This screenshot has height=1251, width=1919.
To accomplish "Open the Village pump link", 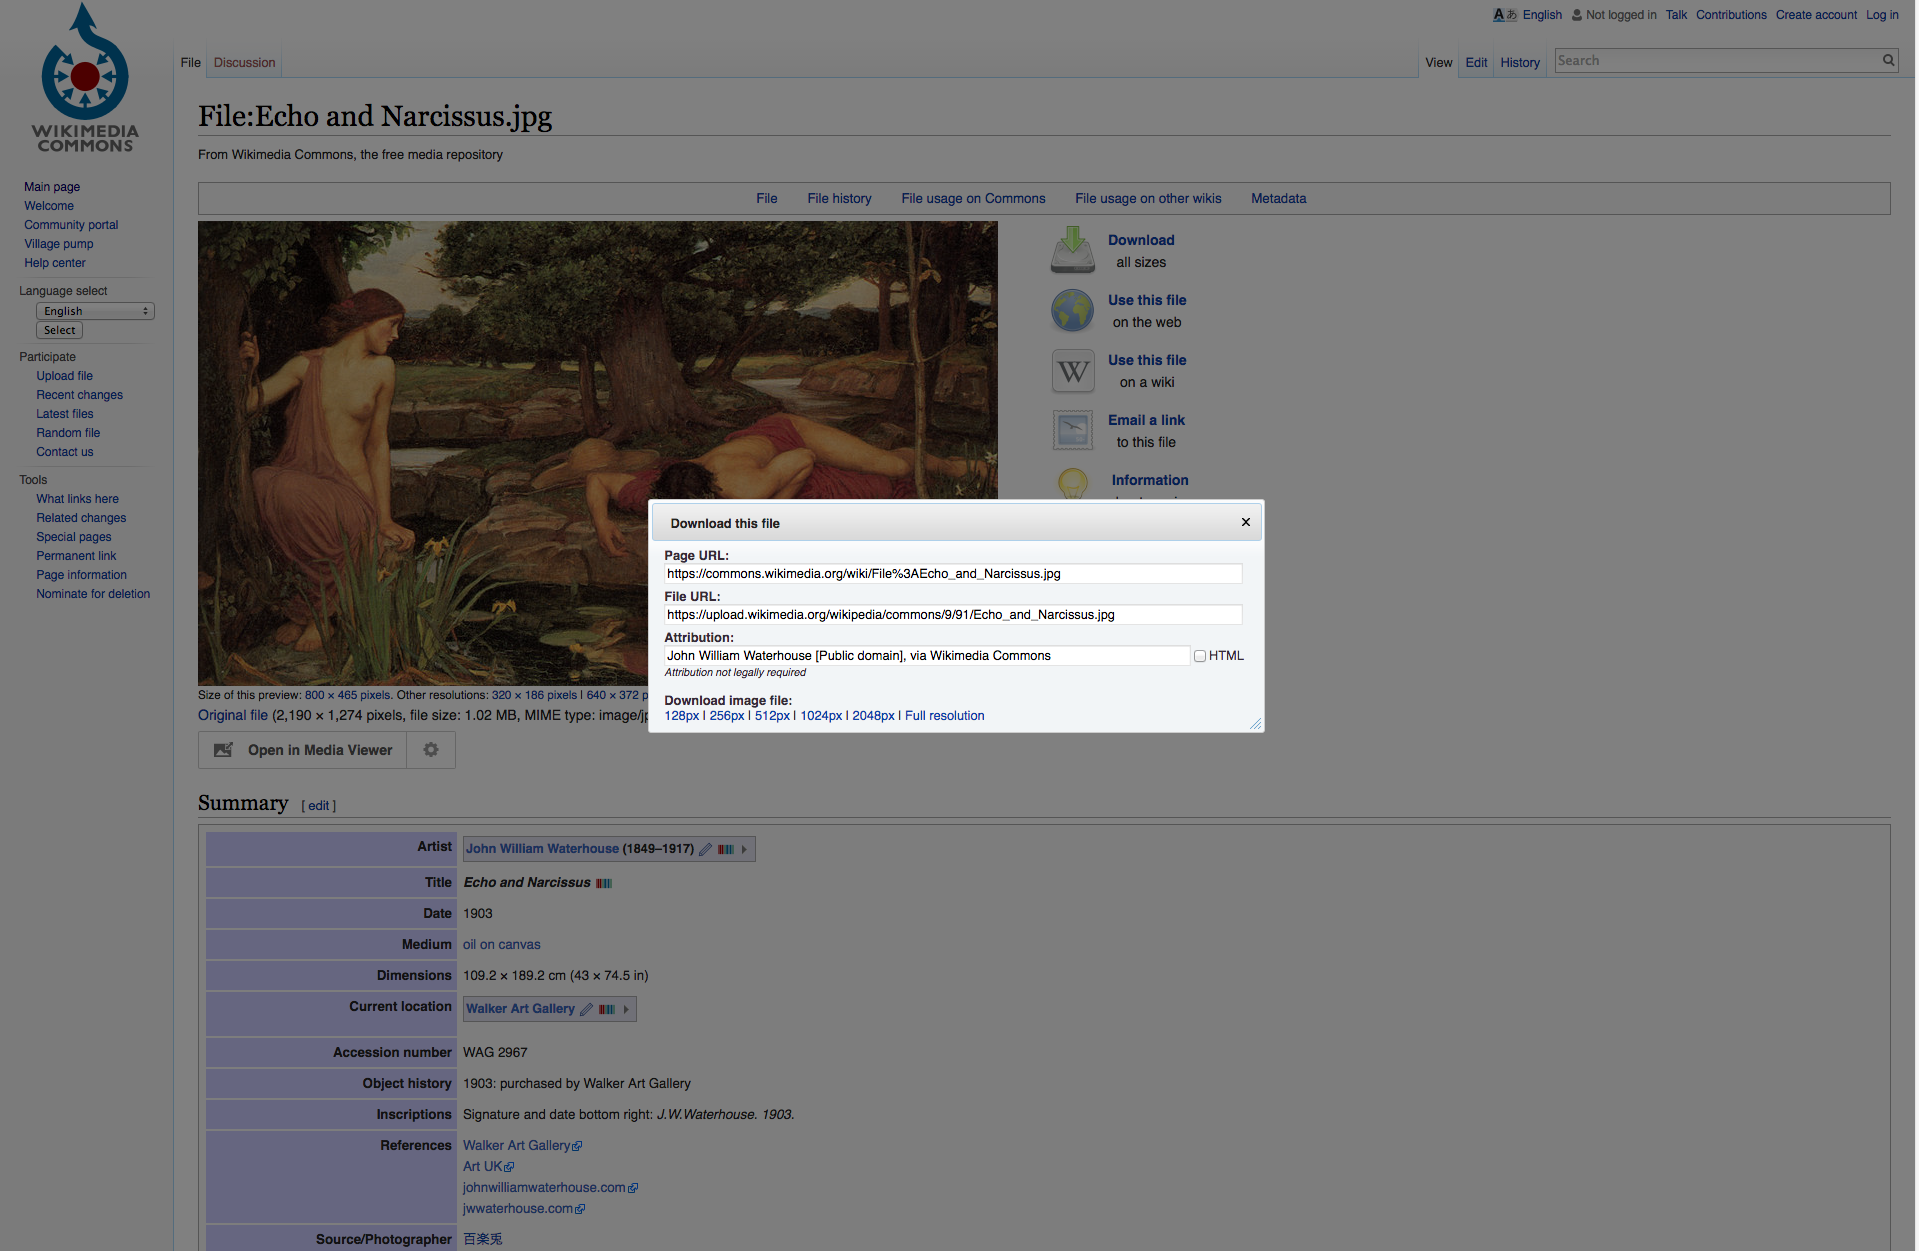I will tap(58, 244).
